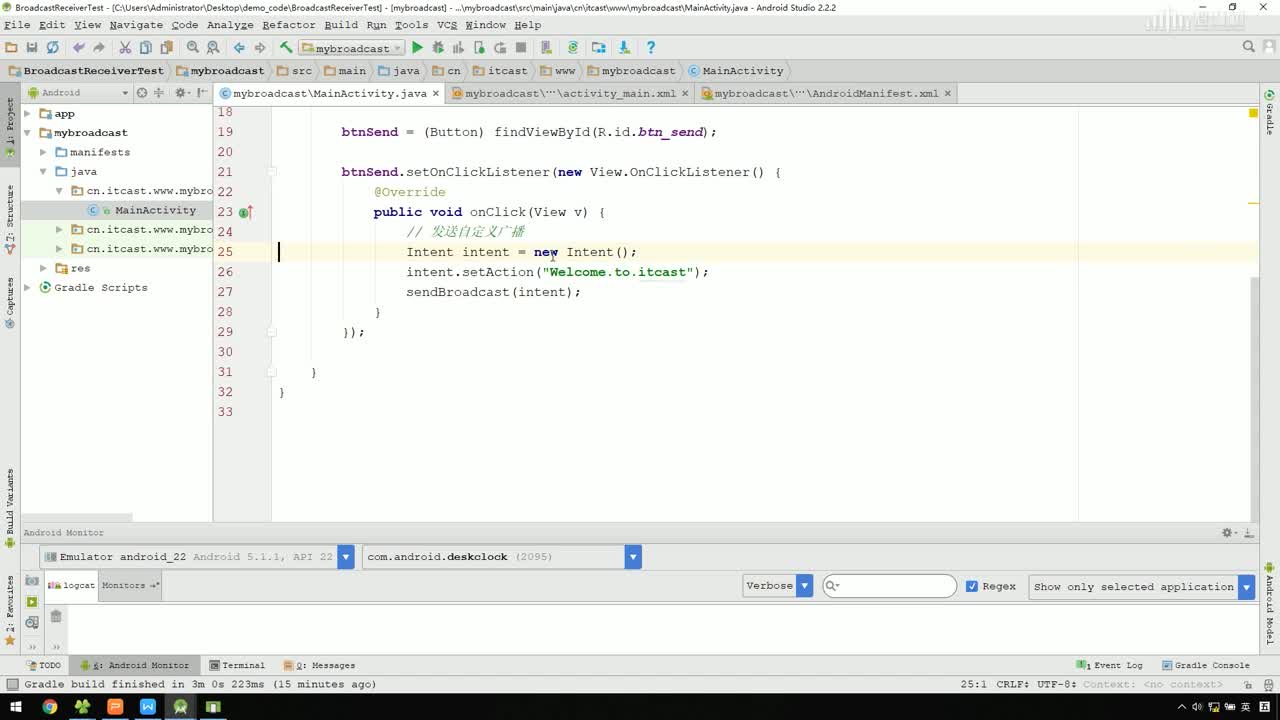Click the Cut scissors icon
The height and width of the screenshot is (720, 1280).
point(125,47)
